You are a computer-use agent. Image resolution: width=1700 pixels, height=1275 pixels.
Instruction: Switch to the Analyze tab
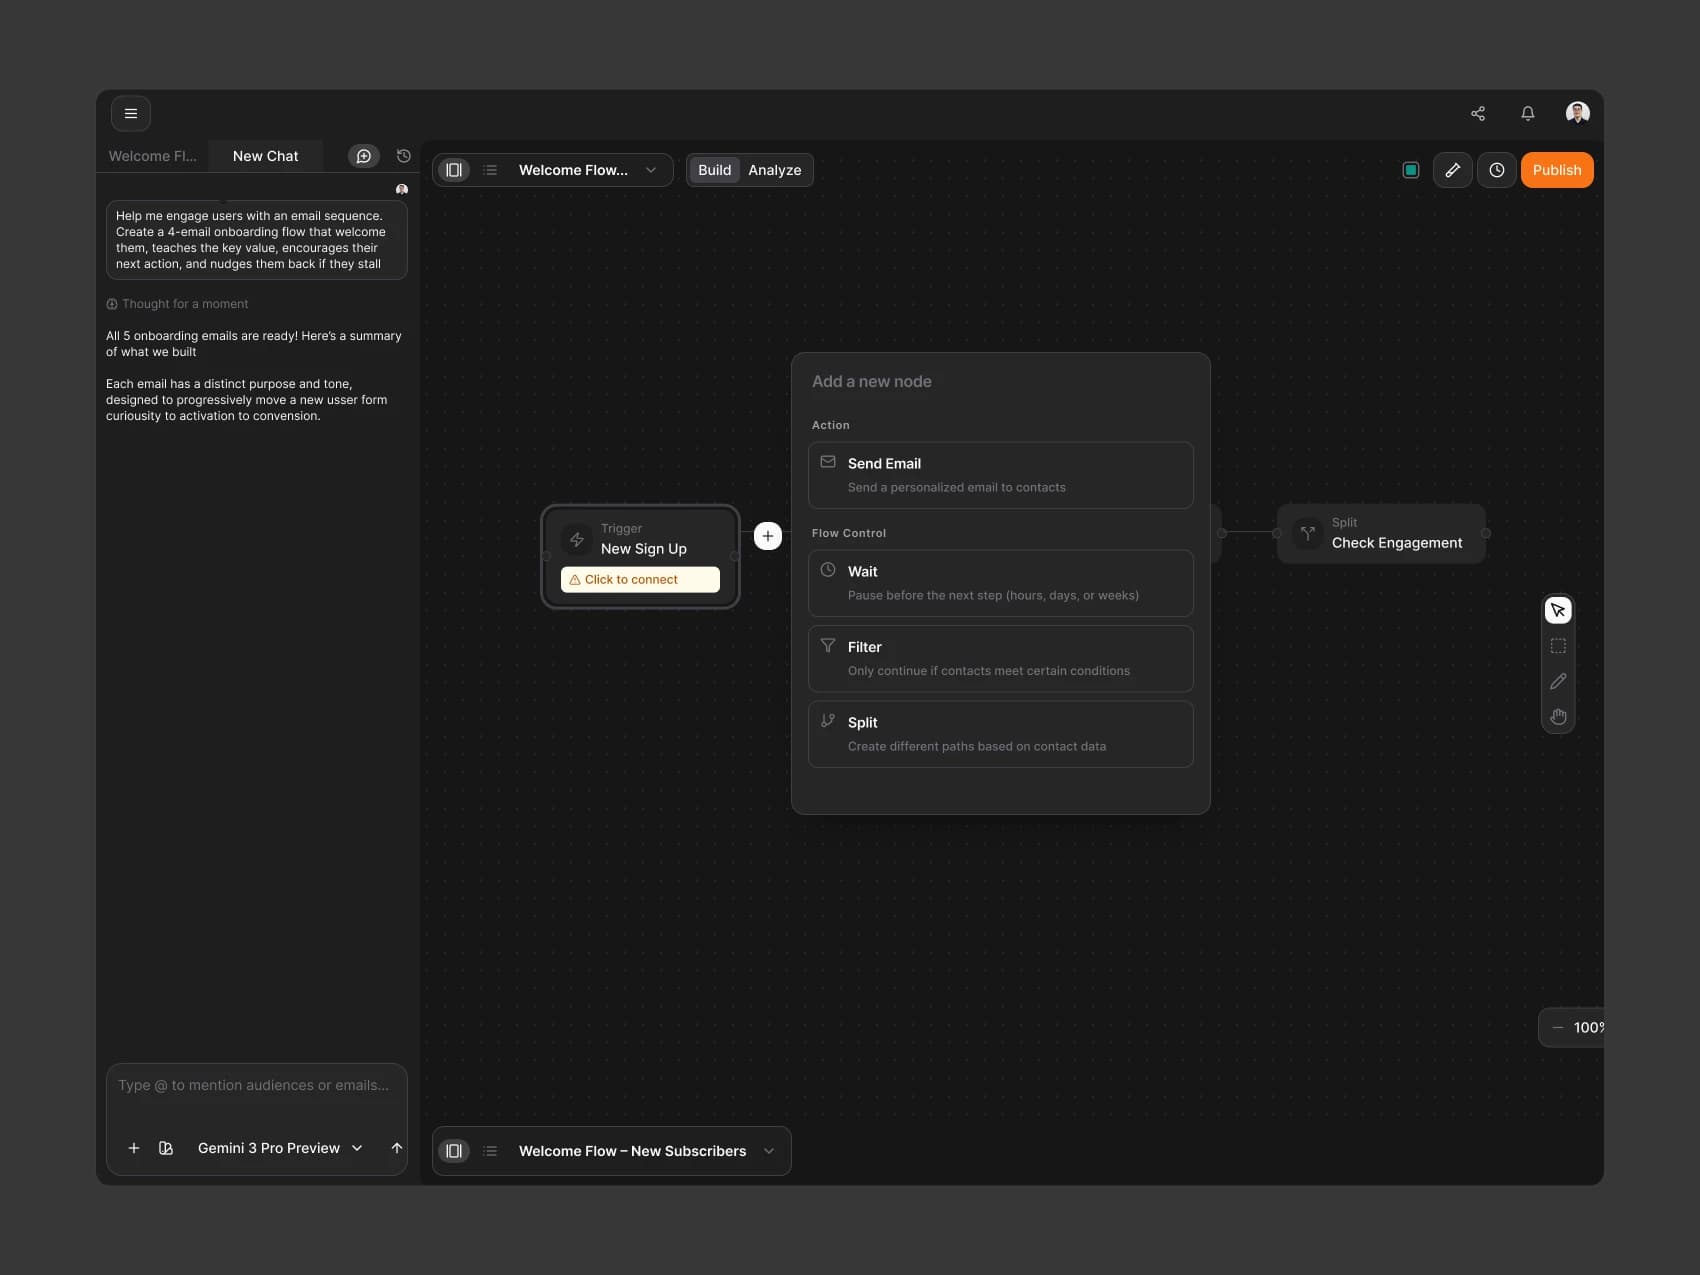coord(775,170)
